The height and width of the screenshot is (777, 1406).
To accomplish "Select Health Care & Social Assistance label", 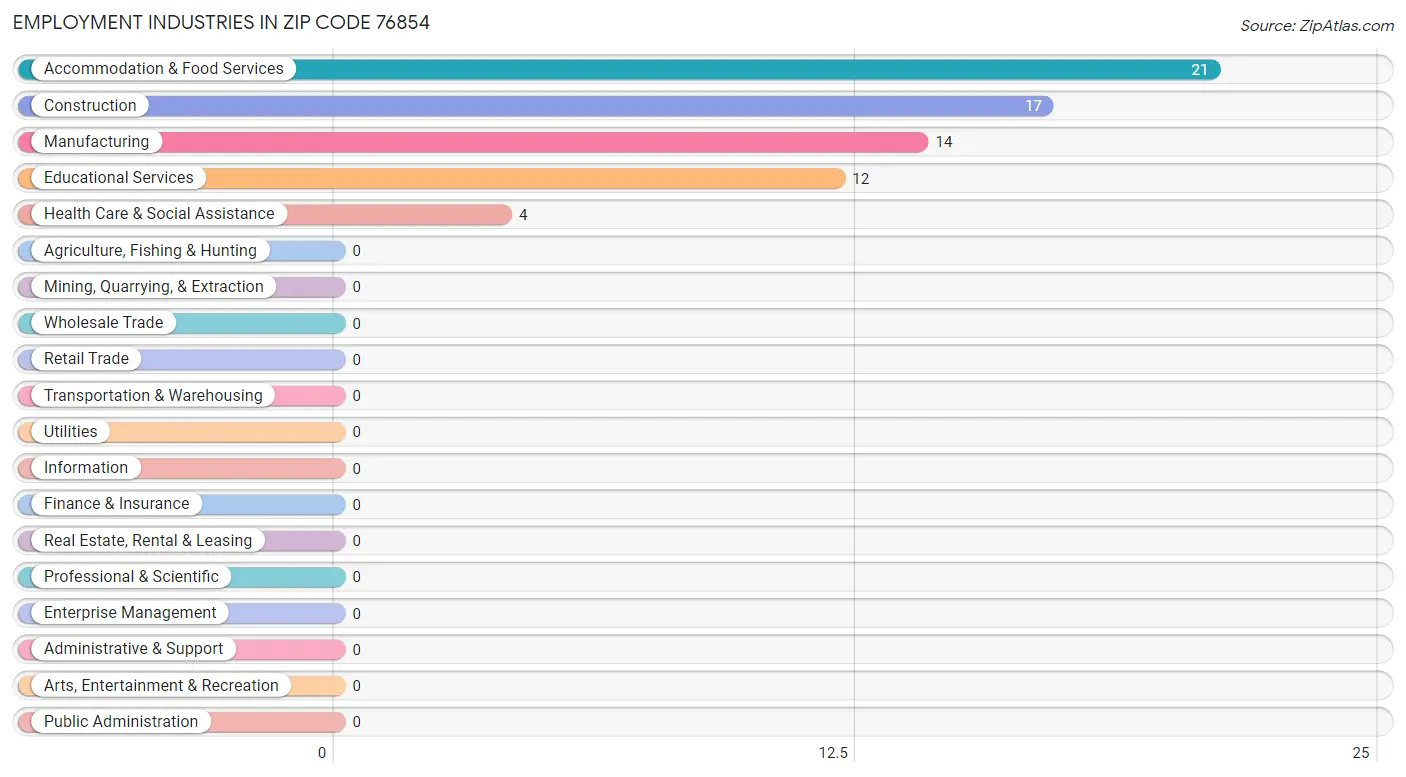I will click(x=159, y=214).
